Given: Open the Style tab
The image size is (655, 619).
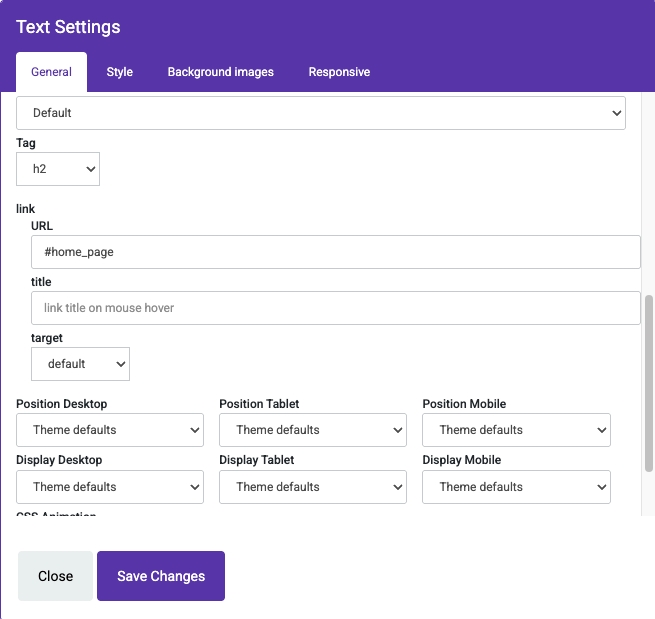Looking at the screenshot, I should (x=120, y=72).
